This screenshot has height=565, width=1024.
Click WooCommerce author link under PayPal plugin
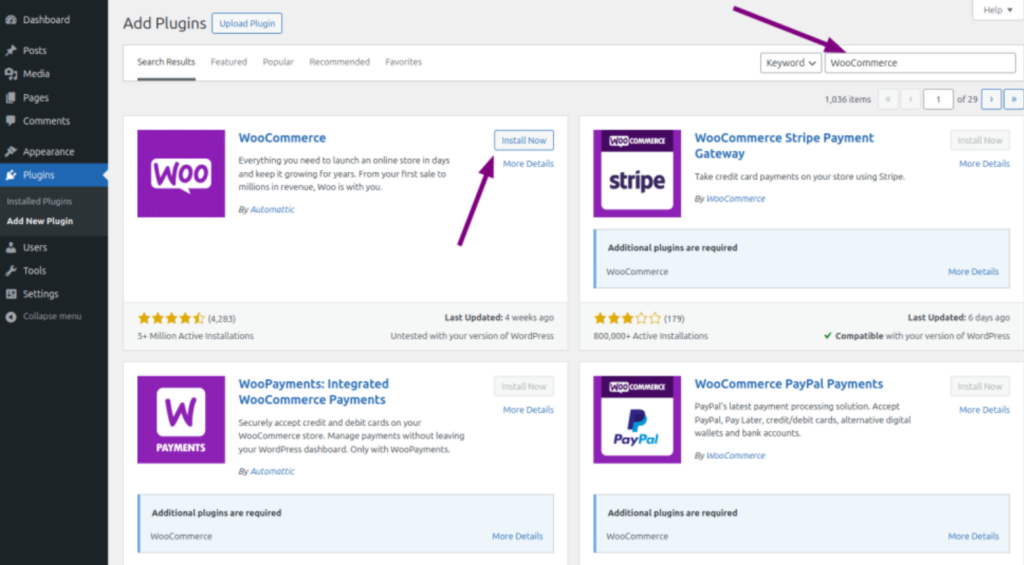tap(735, 455)
